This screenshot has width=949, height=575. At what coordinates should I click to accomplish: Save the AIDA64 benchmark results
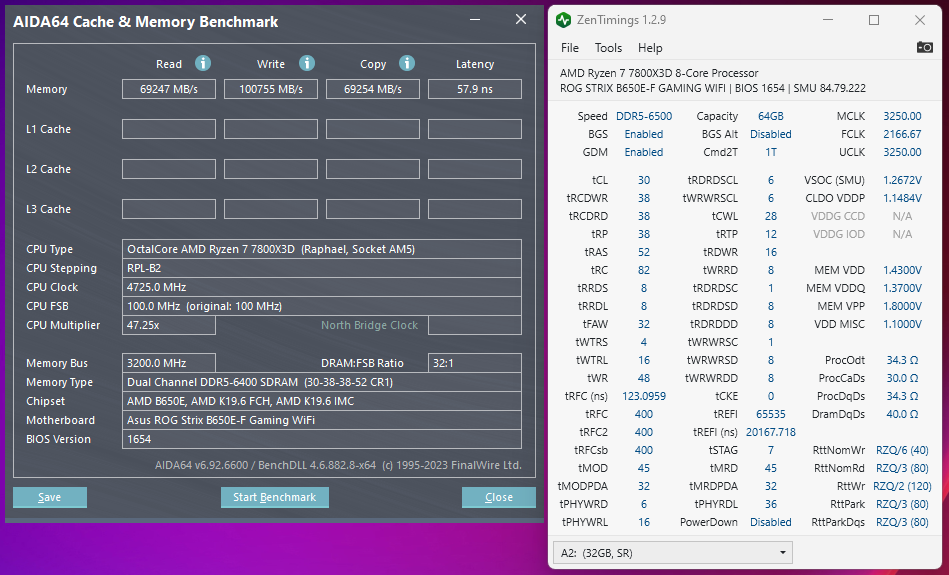click(x=50, y=497)
